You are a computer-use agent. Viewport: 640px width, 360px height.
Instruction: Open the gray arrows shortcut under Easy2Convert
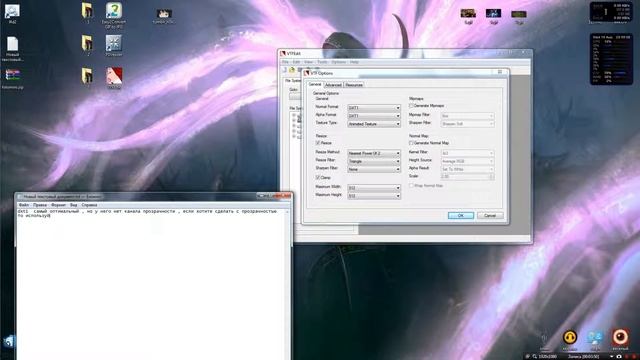[x=113, y=43]
